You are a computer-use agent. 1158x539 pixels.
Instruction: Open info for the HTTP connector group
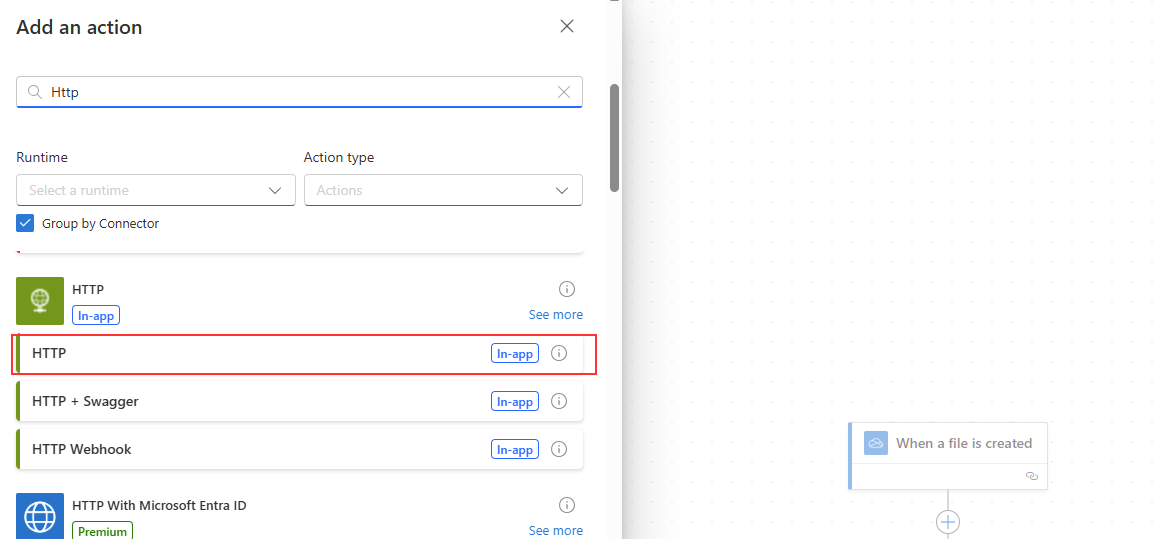click(x=567, y=289)
